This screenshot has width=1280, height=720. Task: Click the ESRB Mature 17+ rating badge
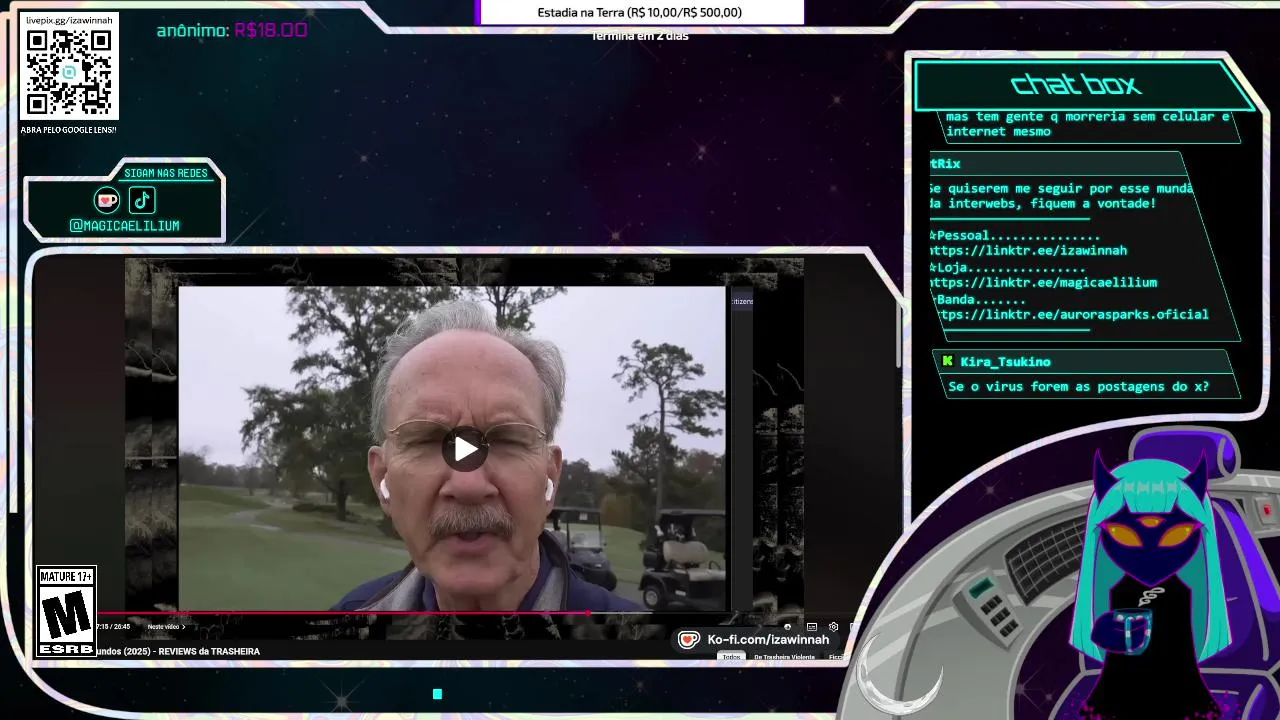point(66,612)
